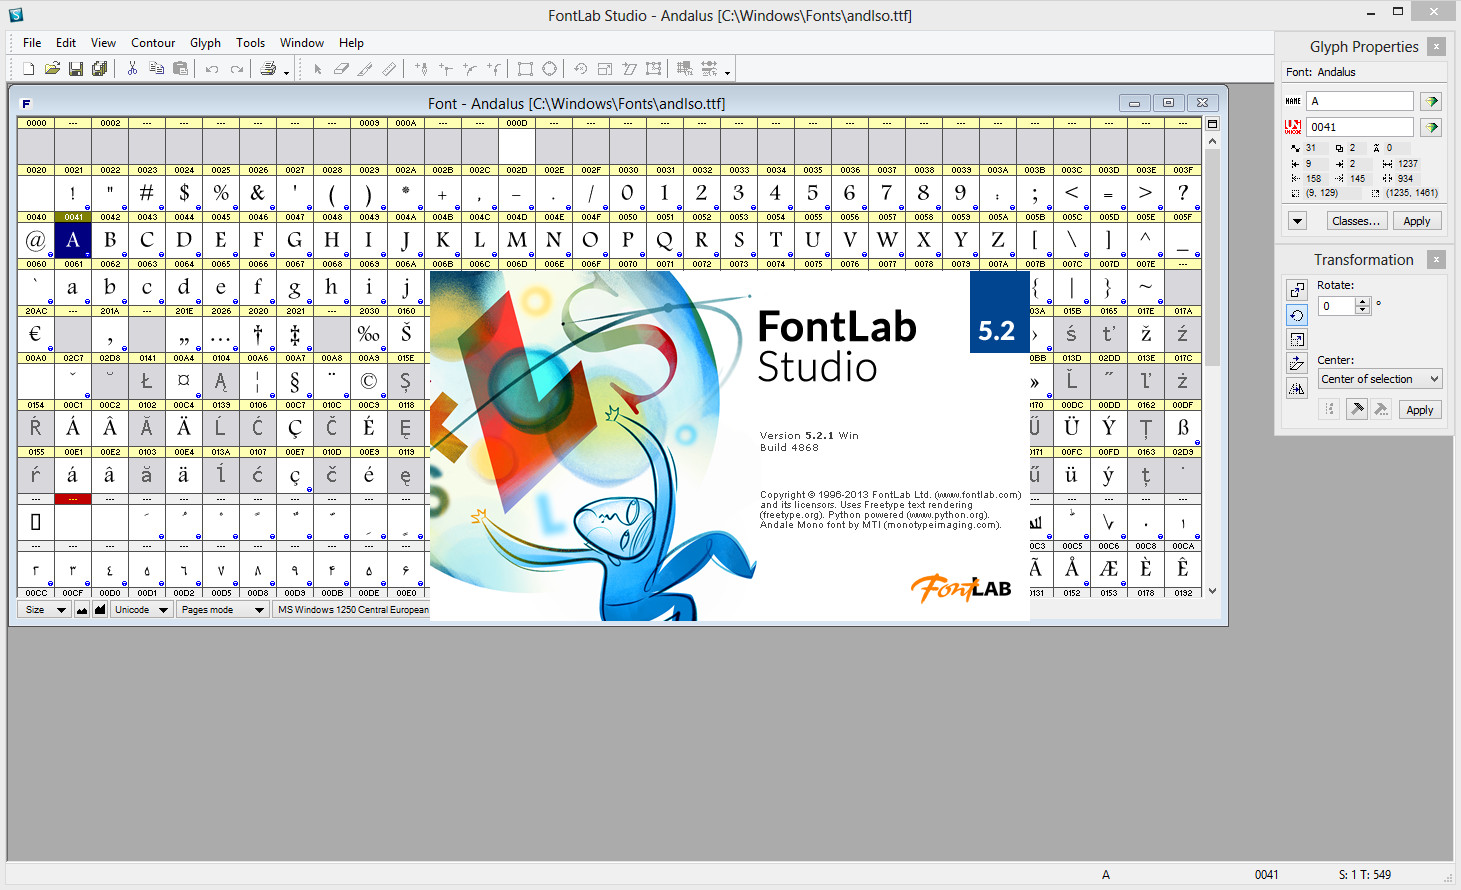The width and height of the screenshot is (1461, 890).
Task: Select the Eraser tool
Action: click(341, 69)
